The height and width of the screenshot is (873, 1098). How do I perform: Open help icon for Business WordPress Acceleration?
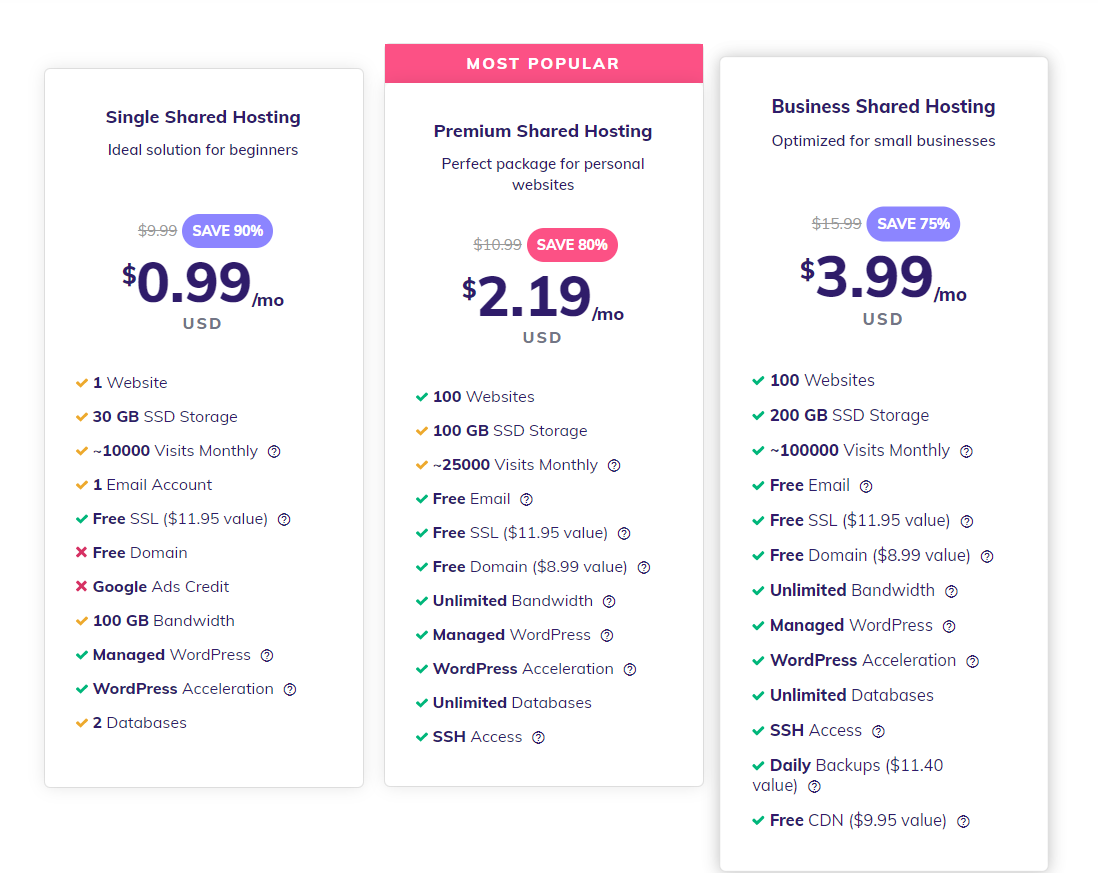pos(973,662)
